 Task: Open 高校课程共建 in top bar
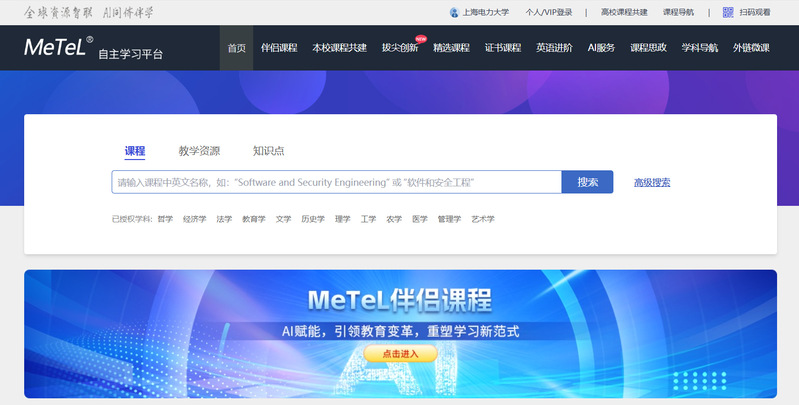point(624,13)
